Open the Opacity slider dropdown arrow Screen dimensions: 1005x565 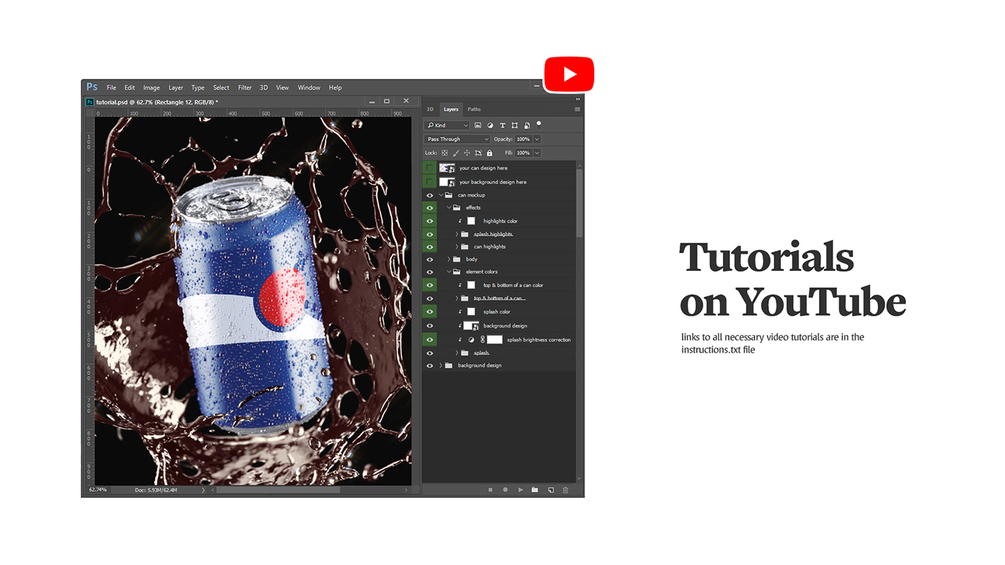[x=537, y=139]
